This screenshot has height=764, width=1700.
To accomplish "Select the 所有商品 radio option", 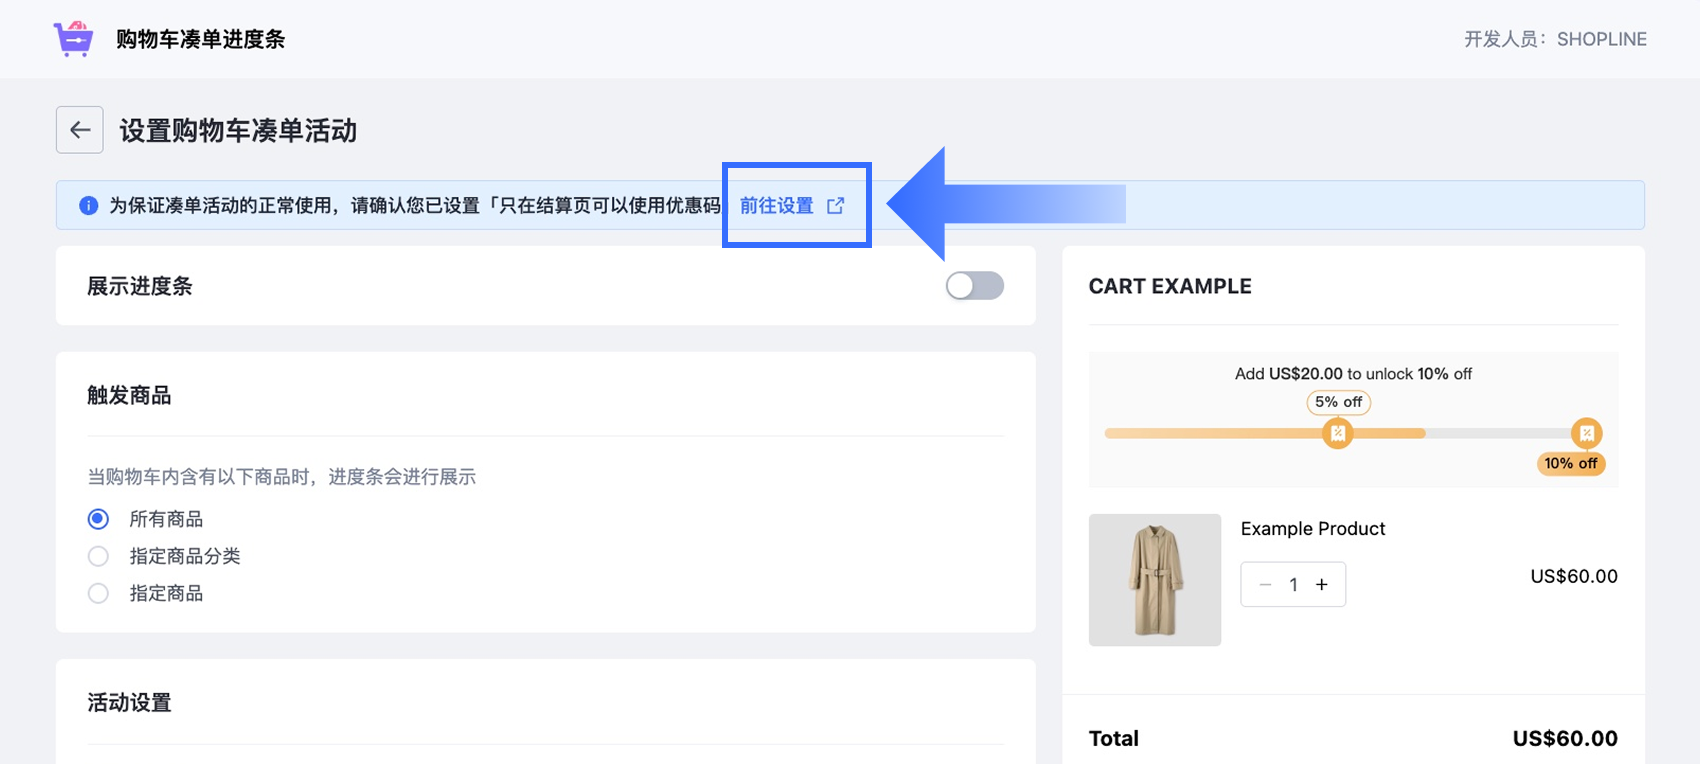I will coord(98,519).
